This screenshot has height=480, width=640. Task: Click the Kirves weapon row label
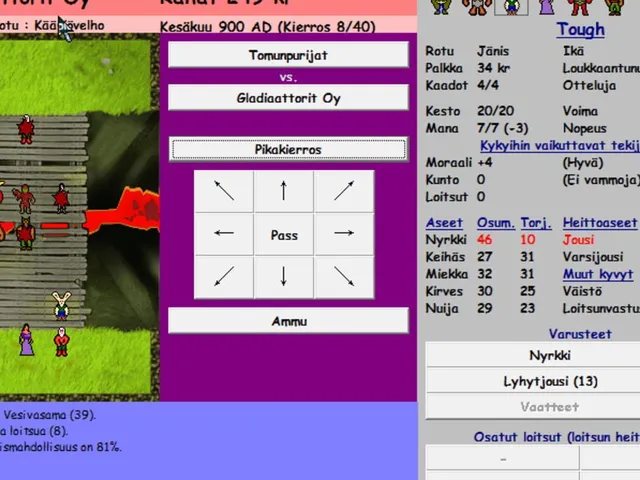pyautogui.click(x=444, y=291)
